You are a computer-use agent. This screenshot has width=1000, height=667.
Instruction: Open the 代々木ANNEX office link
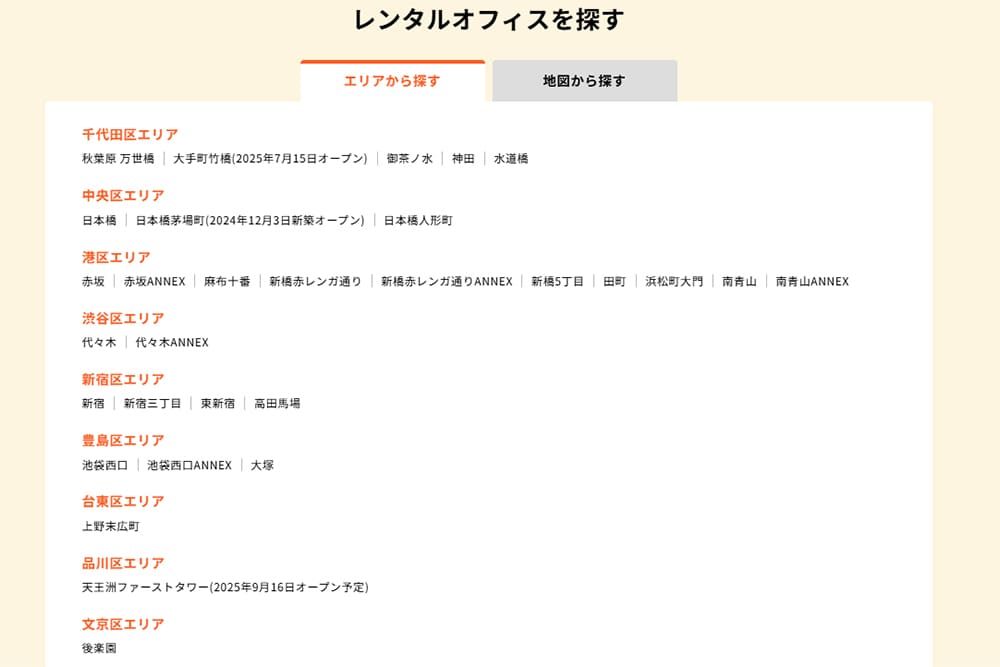172,342
